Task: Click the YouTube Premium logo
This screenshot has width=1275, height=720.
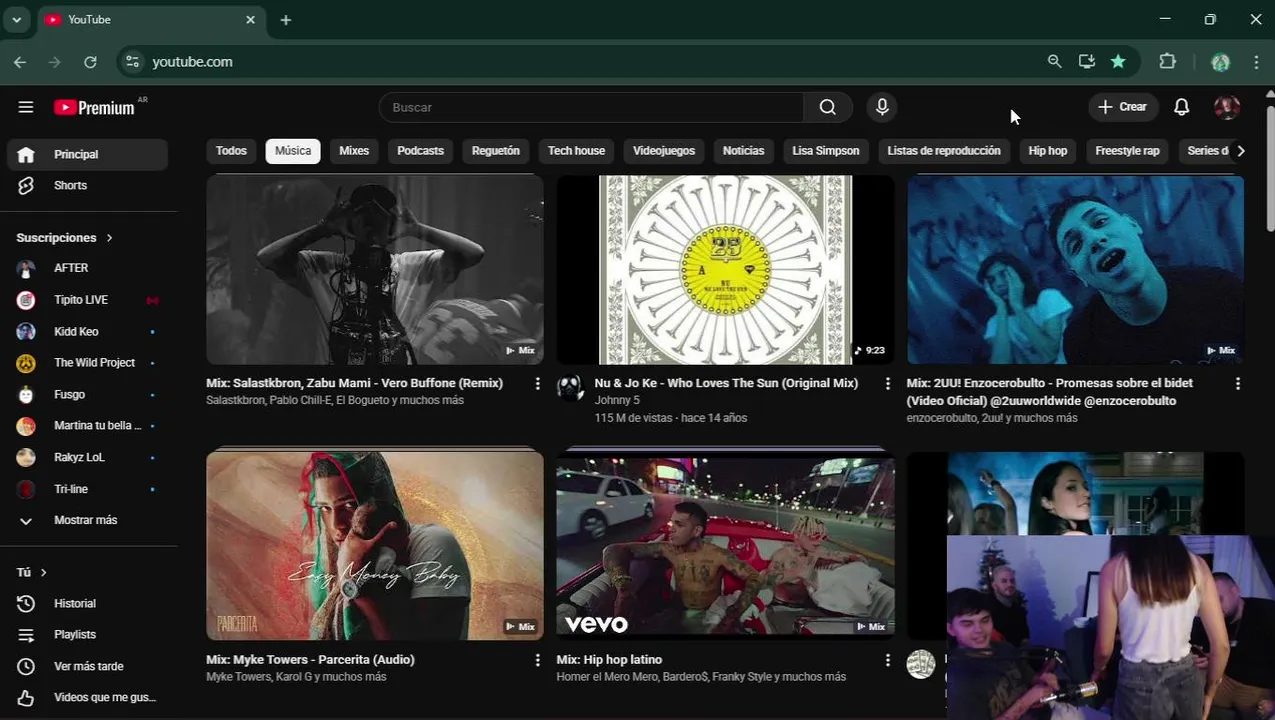Action: pyautogui.click(x=94, y=107)
